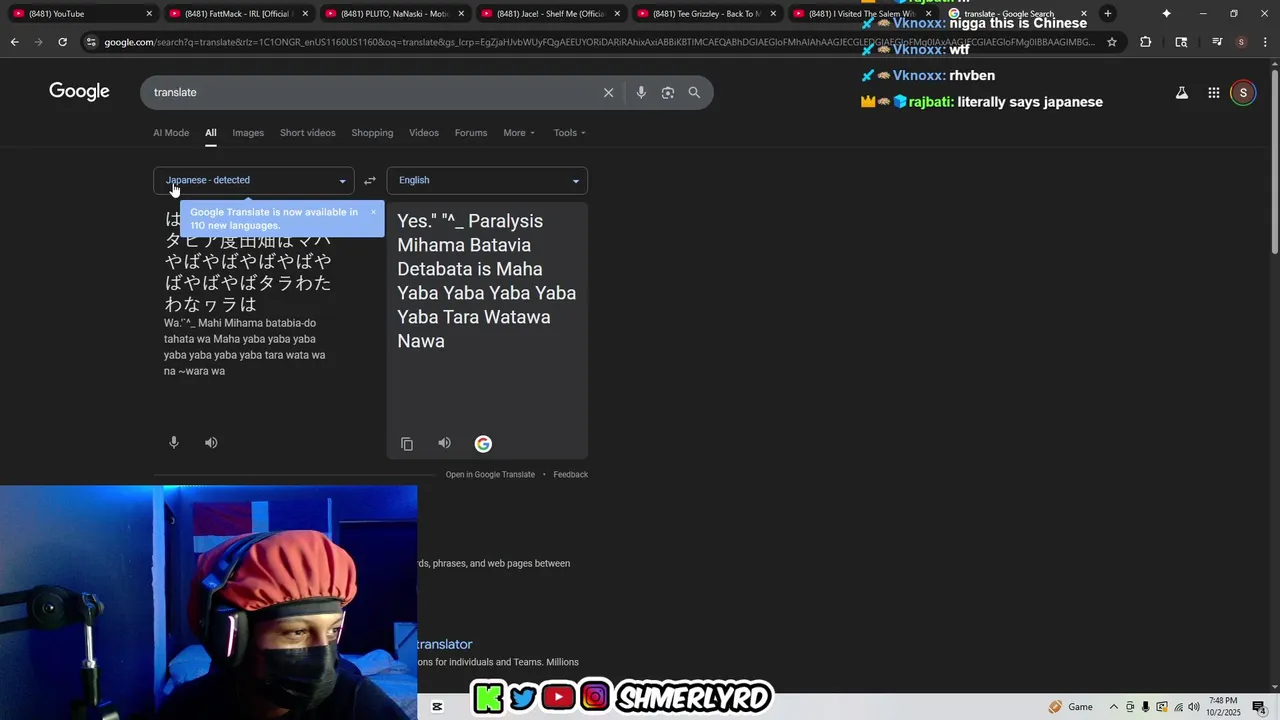Viewport: 1280px width, 720px height.
Task: Open the Google apps grid
Action: pos(1213,92)
